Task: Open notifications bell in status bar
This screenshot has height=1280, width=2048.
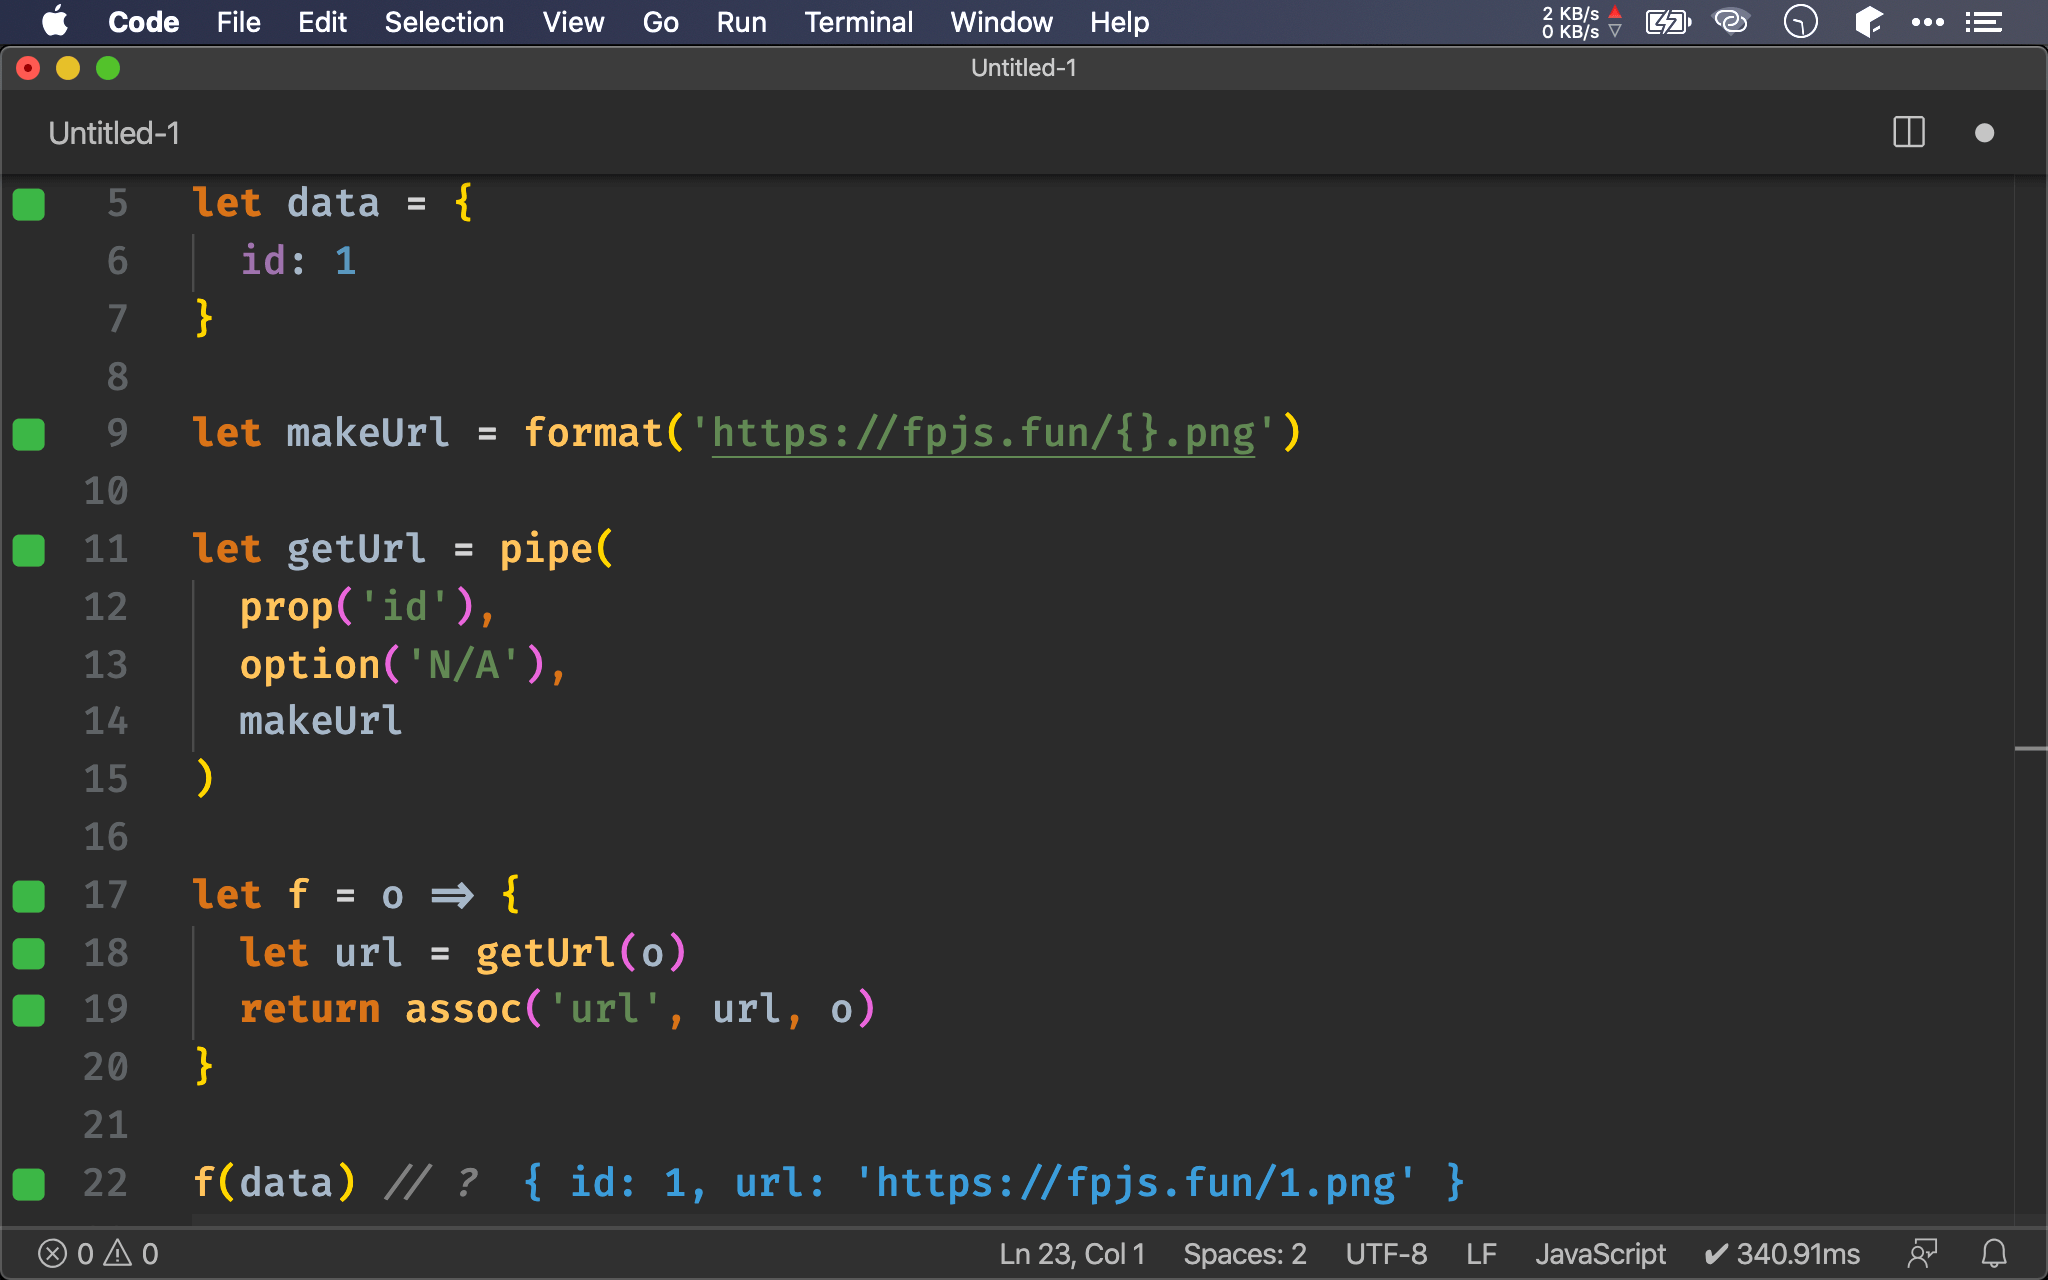Action: tap(1994, 1254)
